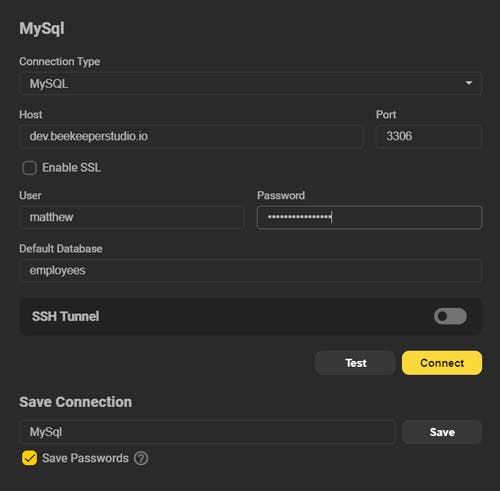The height and width of the screenshot is (491, 500).
Task: Click the yellow Connect button
Action: [x=442, y=363]
